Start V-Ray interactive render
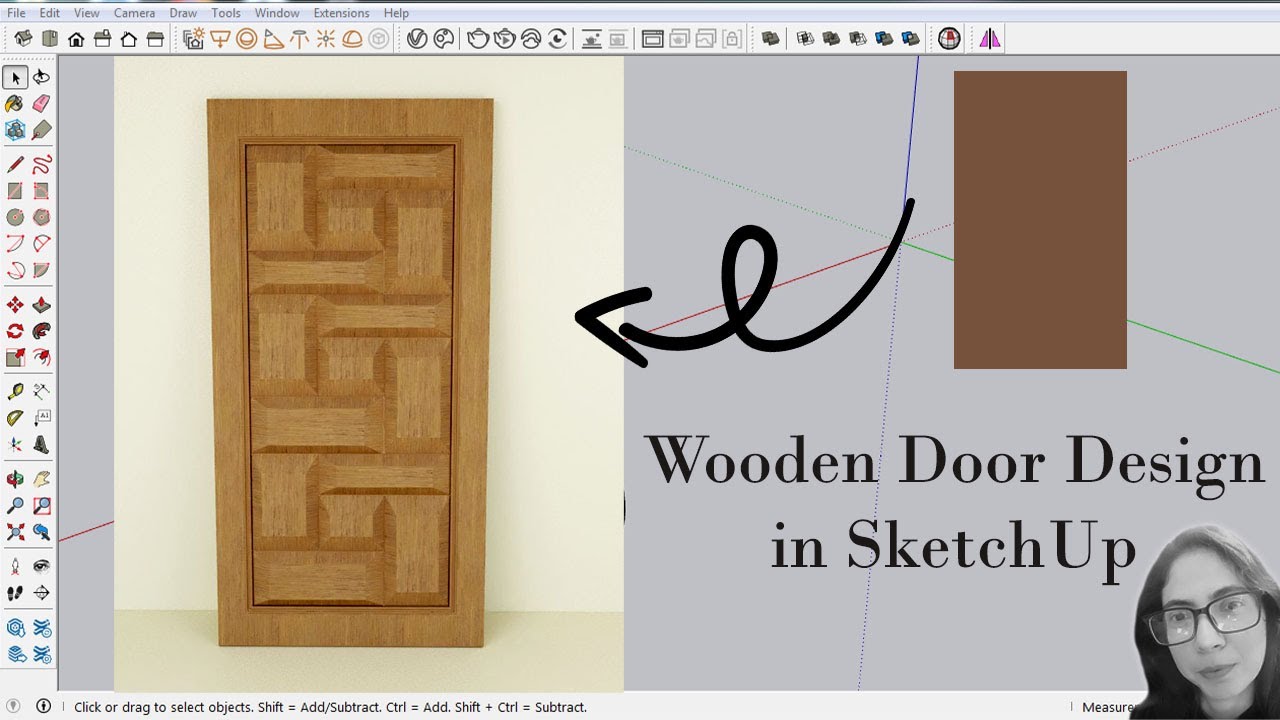 tap(504, 39)
